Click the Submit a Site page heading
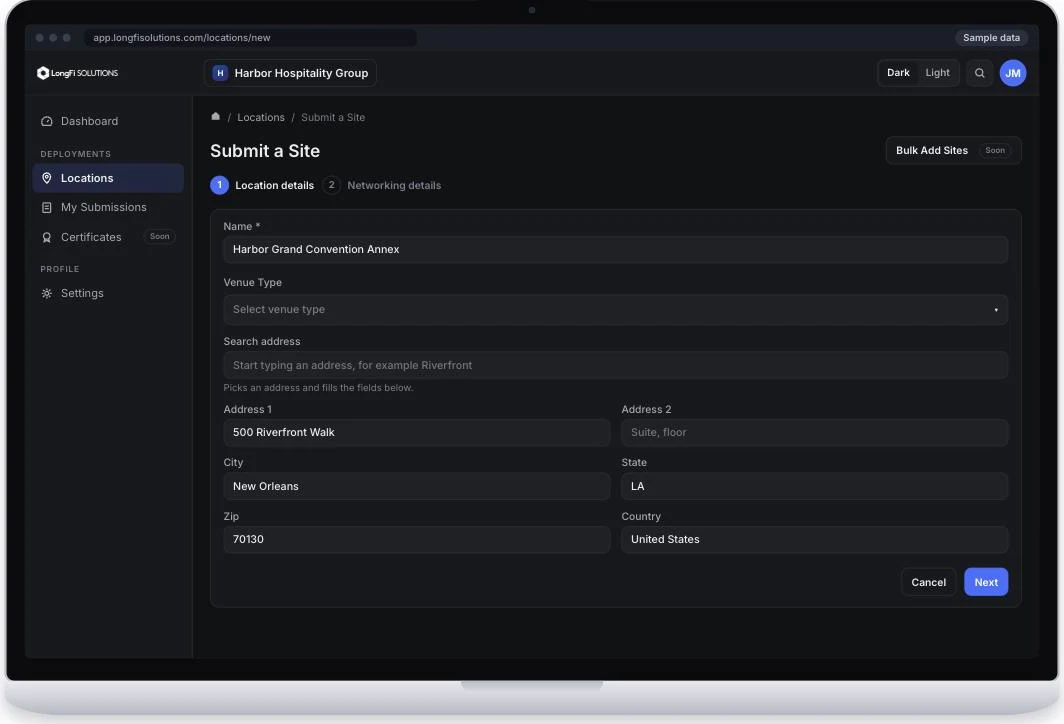Image resolution: width=1064 pixels, height=724 pixels. click(x=265, y=151)
